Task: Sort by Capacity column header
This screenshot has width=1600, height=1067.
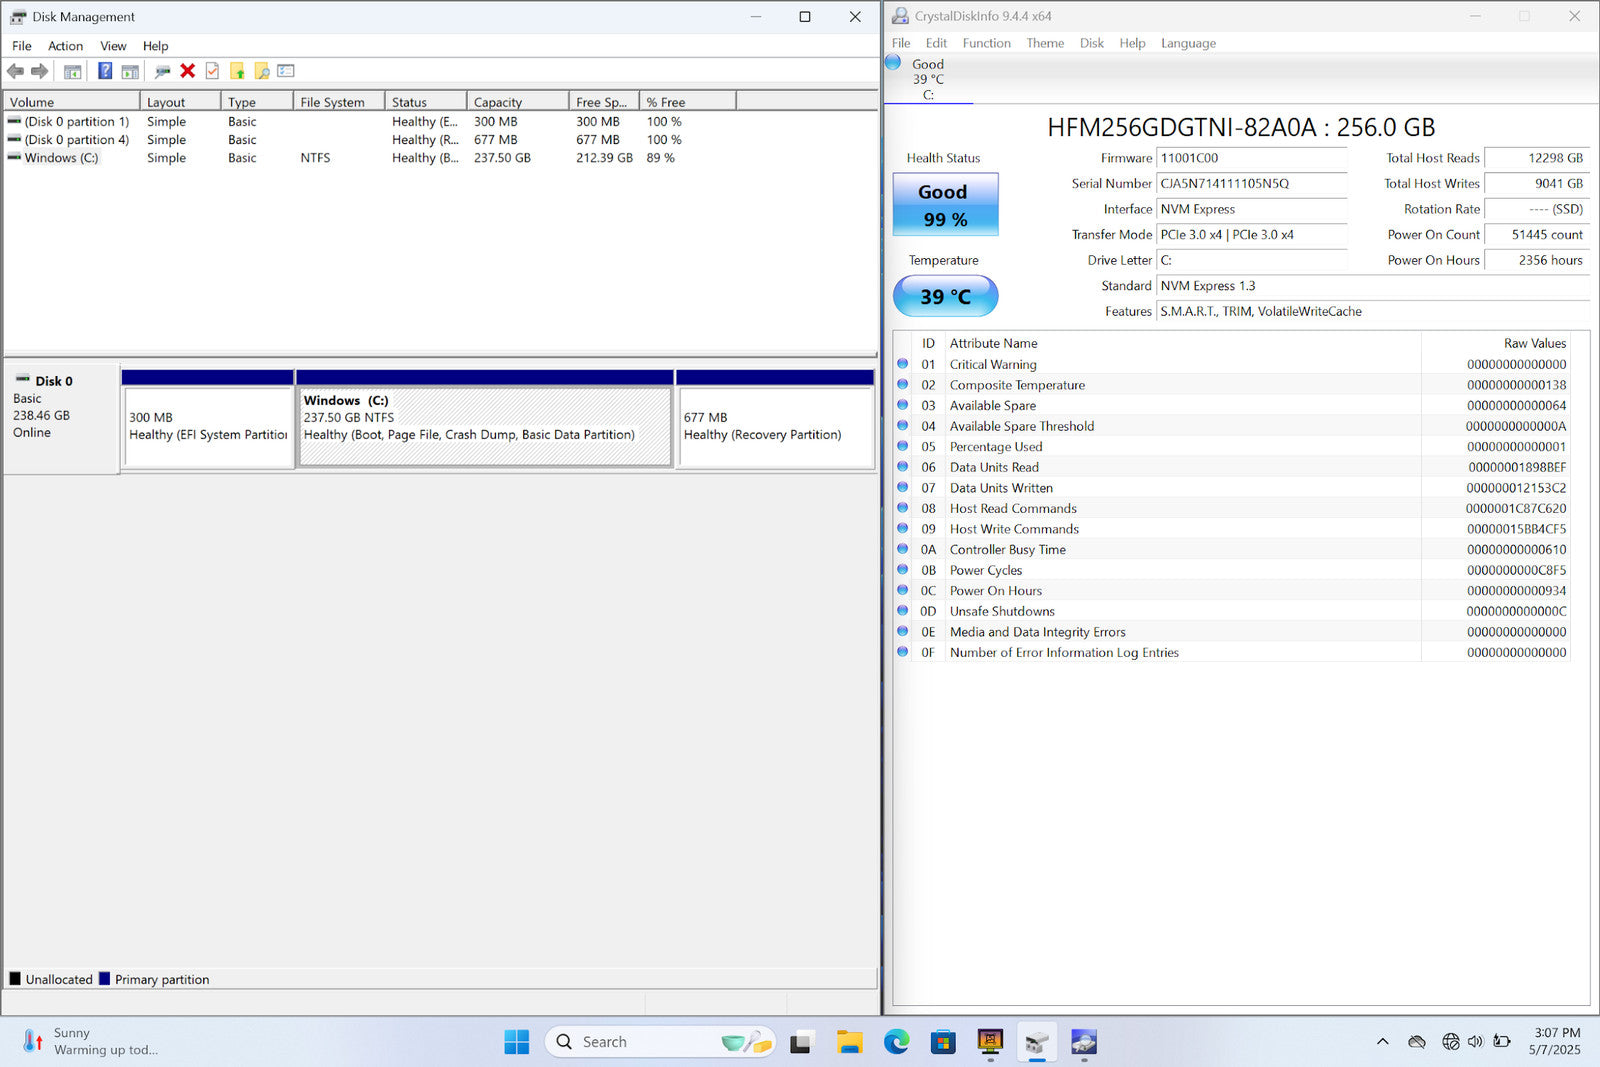Action: 517,102
